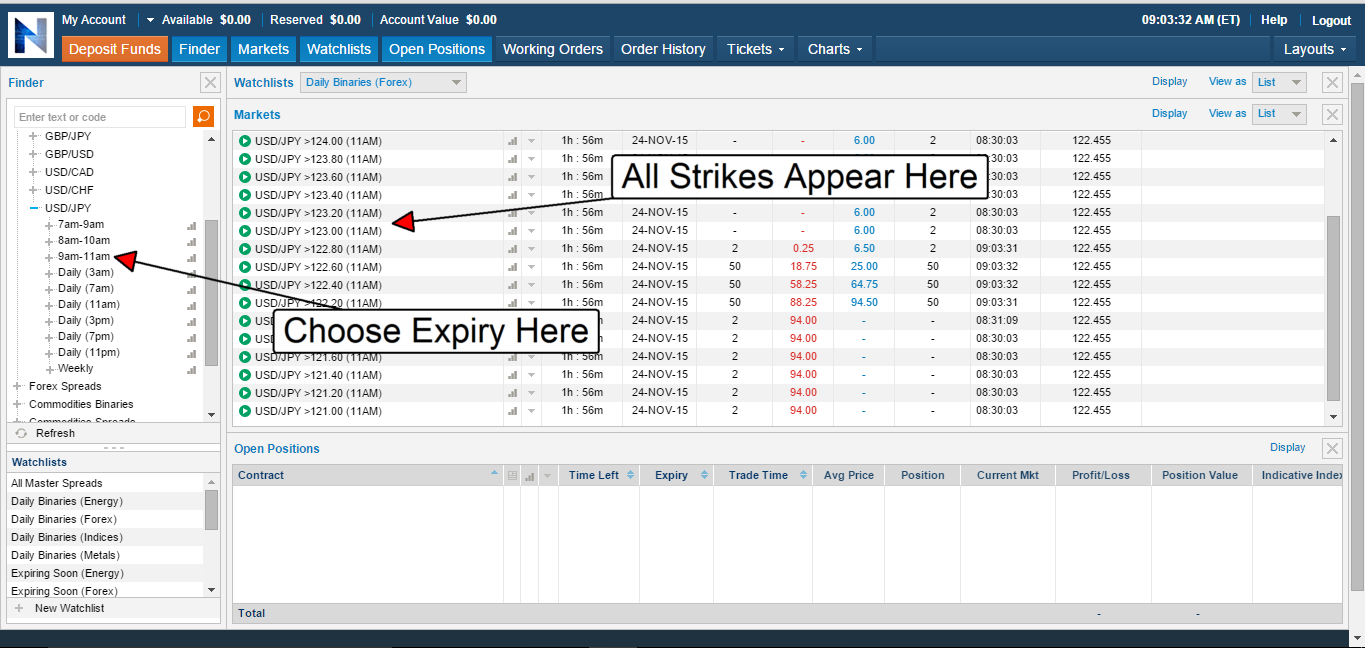
Task: Select Daily Binaries (Indices) watchlist
Action: point(67,537)
